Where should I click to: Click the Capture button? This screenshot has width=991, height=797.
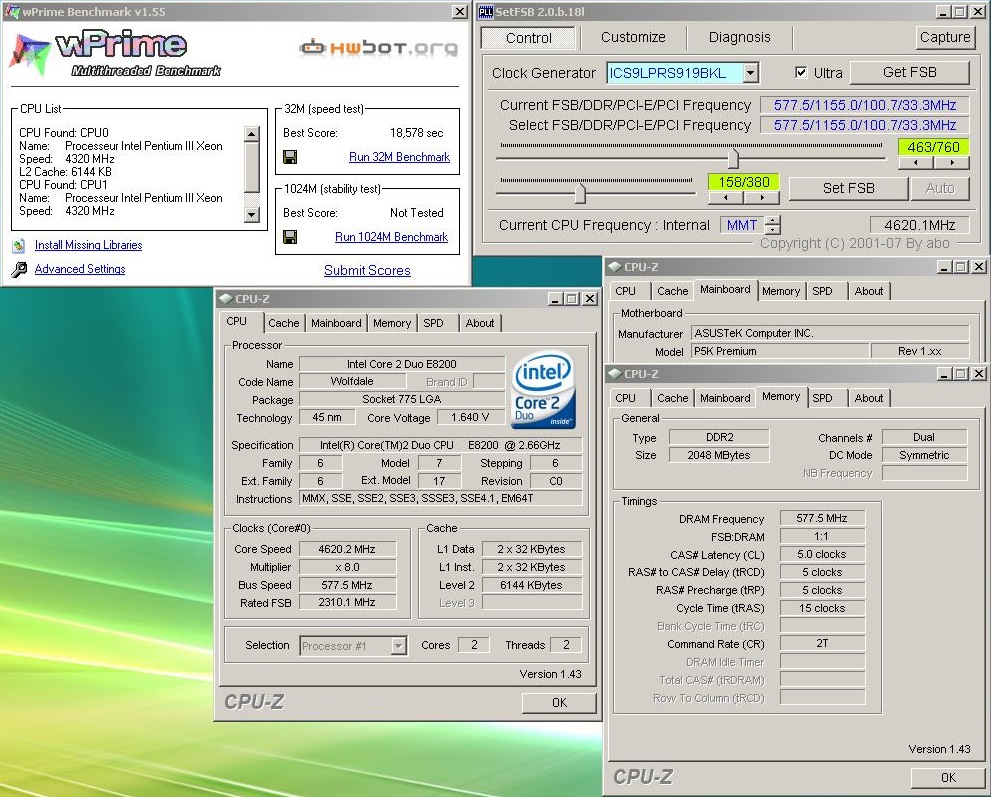(x=944, y=37)
